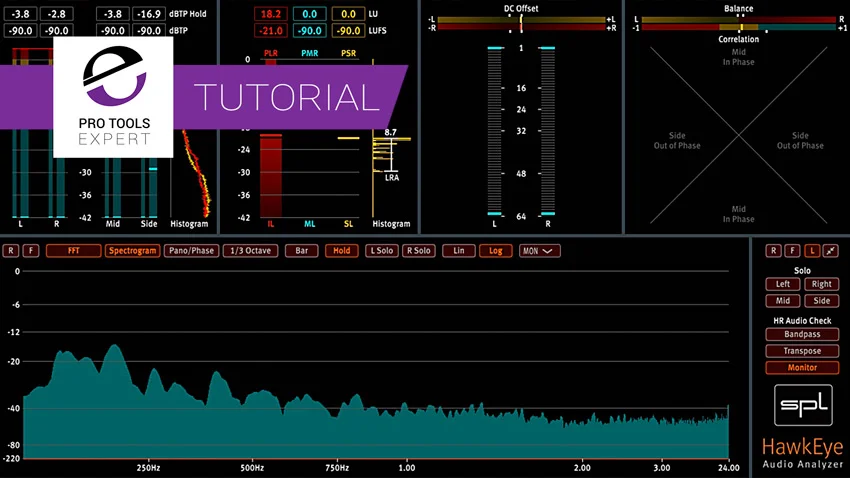This screenshot has height=478, width=850.
Task: Click the 750Hz frequency axis label
Action: [337, 468]
